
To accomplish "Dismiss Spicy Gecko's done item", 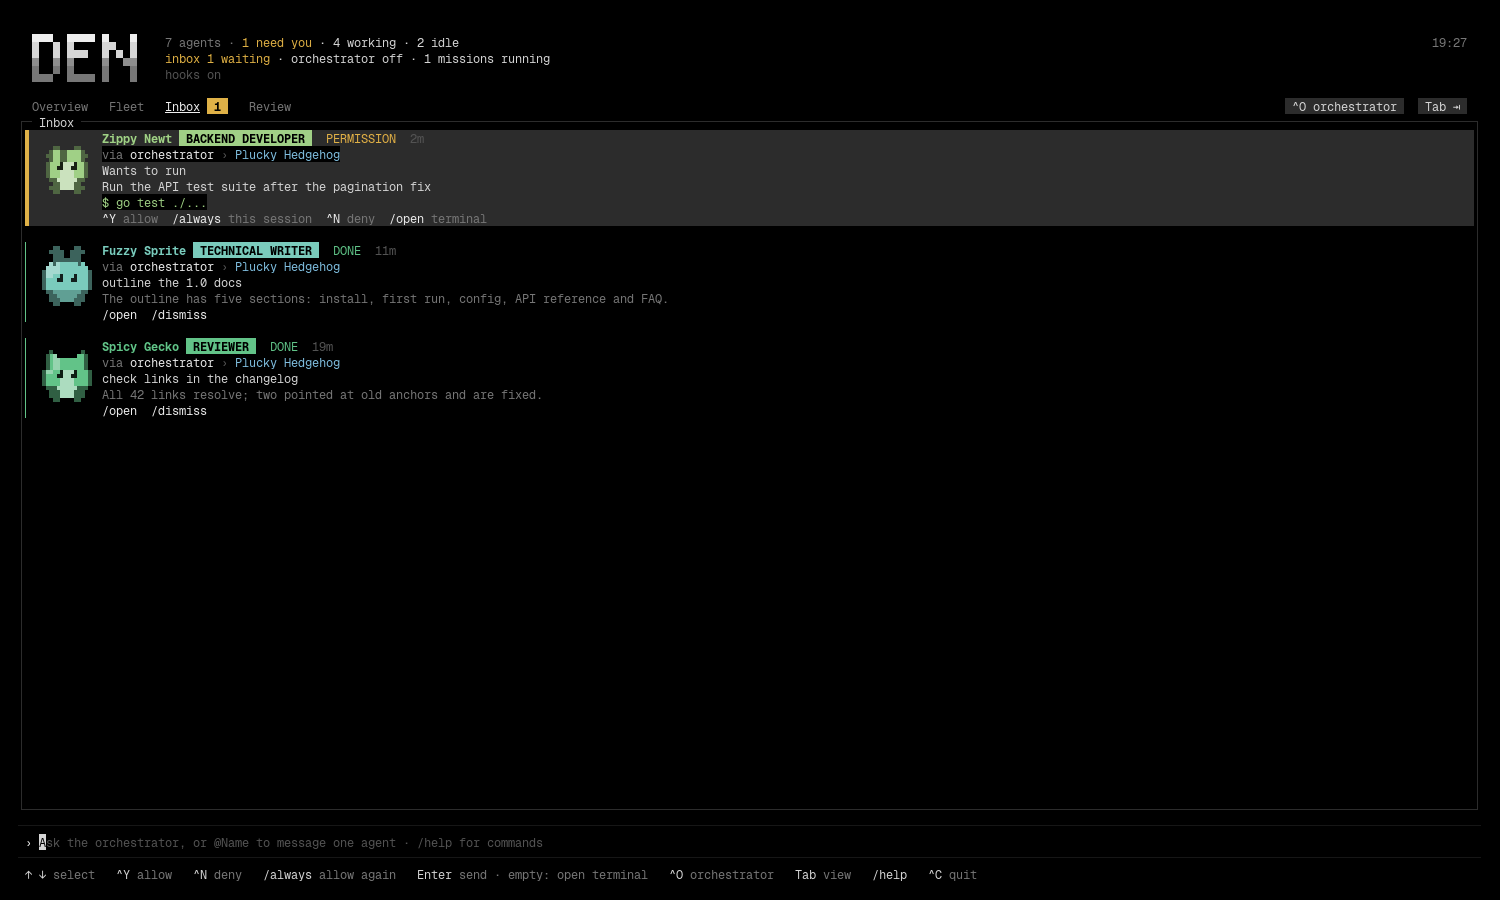I will tap(179, 411).
